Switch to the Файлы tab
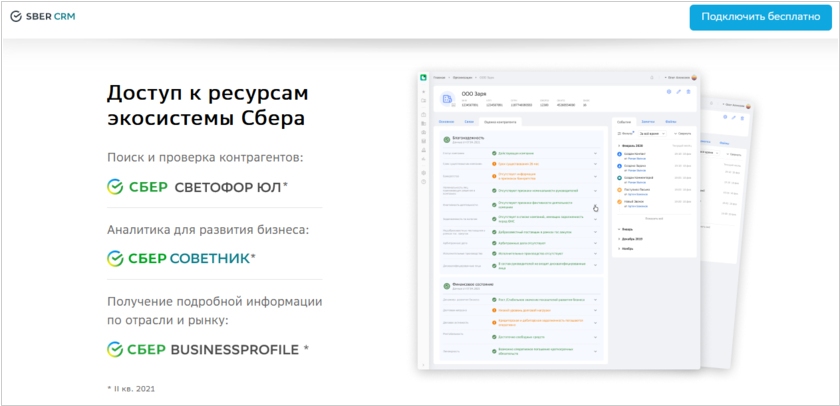This screenshot has height=406, width=840. click(x=670, y=122)
